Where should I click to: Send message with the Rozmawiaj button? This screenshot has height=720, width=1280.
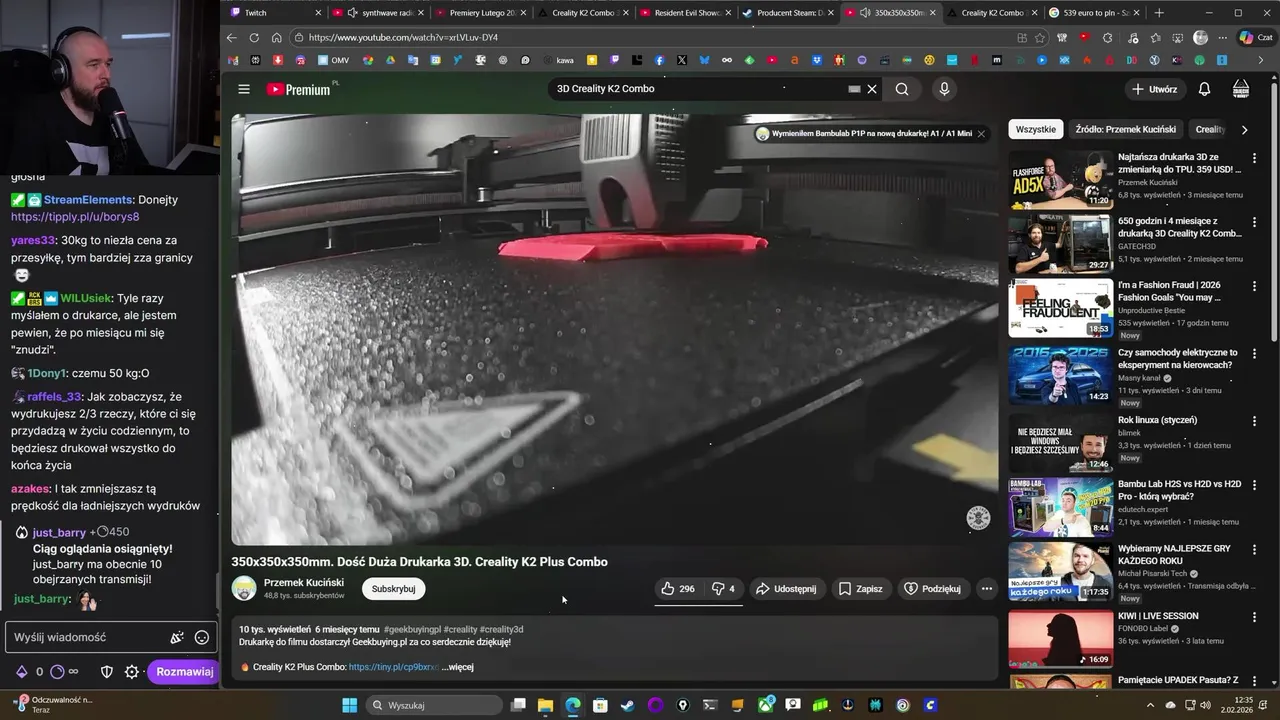point(185,672)
